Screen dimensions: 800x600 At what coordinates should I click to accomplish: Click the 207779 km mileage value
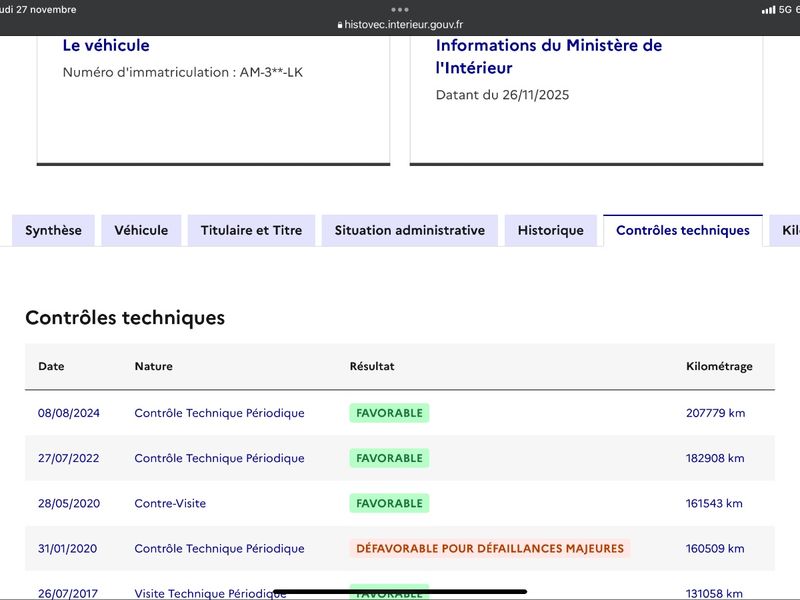click(x=715, y=413)
